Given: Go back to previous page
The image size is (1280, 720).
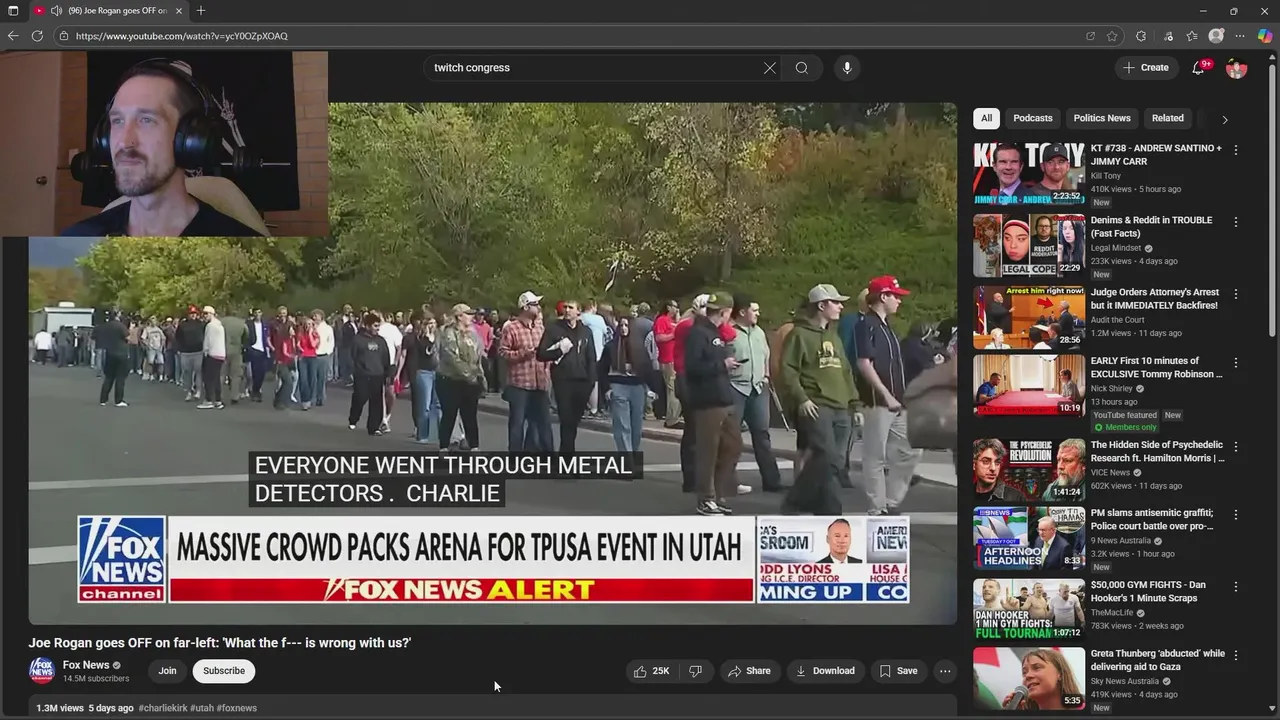Looking at the screenshot, I should pos(13,36).
